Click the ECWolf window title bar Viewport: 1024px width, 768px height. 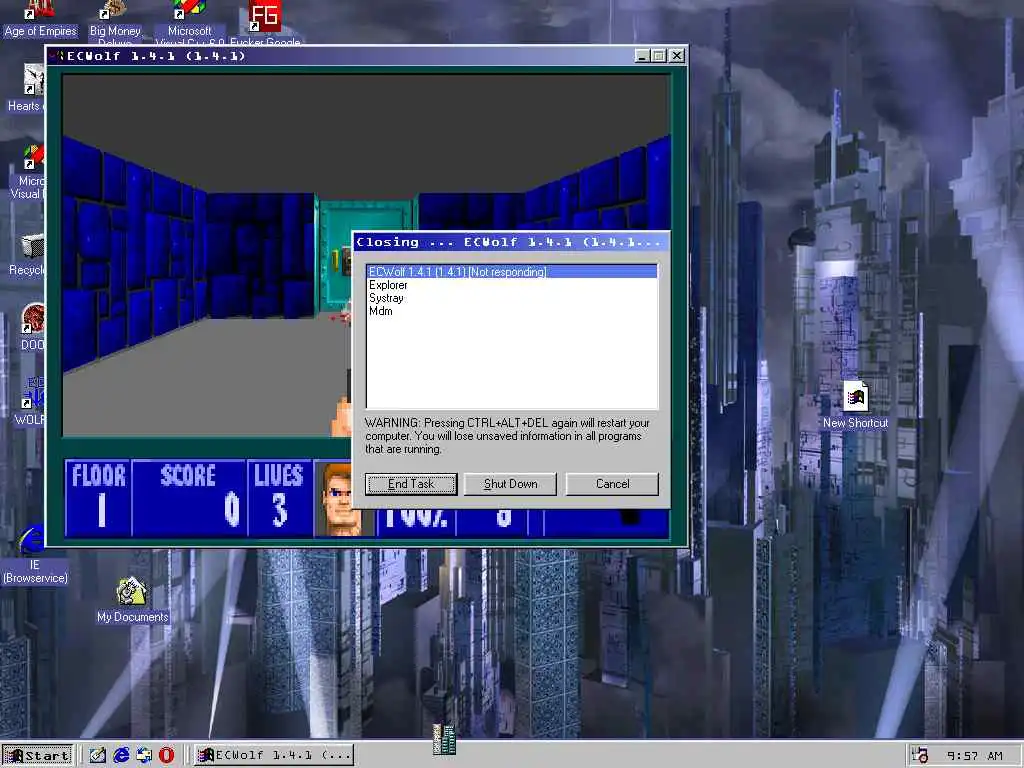[x=367, y=56]
